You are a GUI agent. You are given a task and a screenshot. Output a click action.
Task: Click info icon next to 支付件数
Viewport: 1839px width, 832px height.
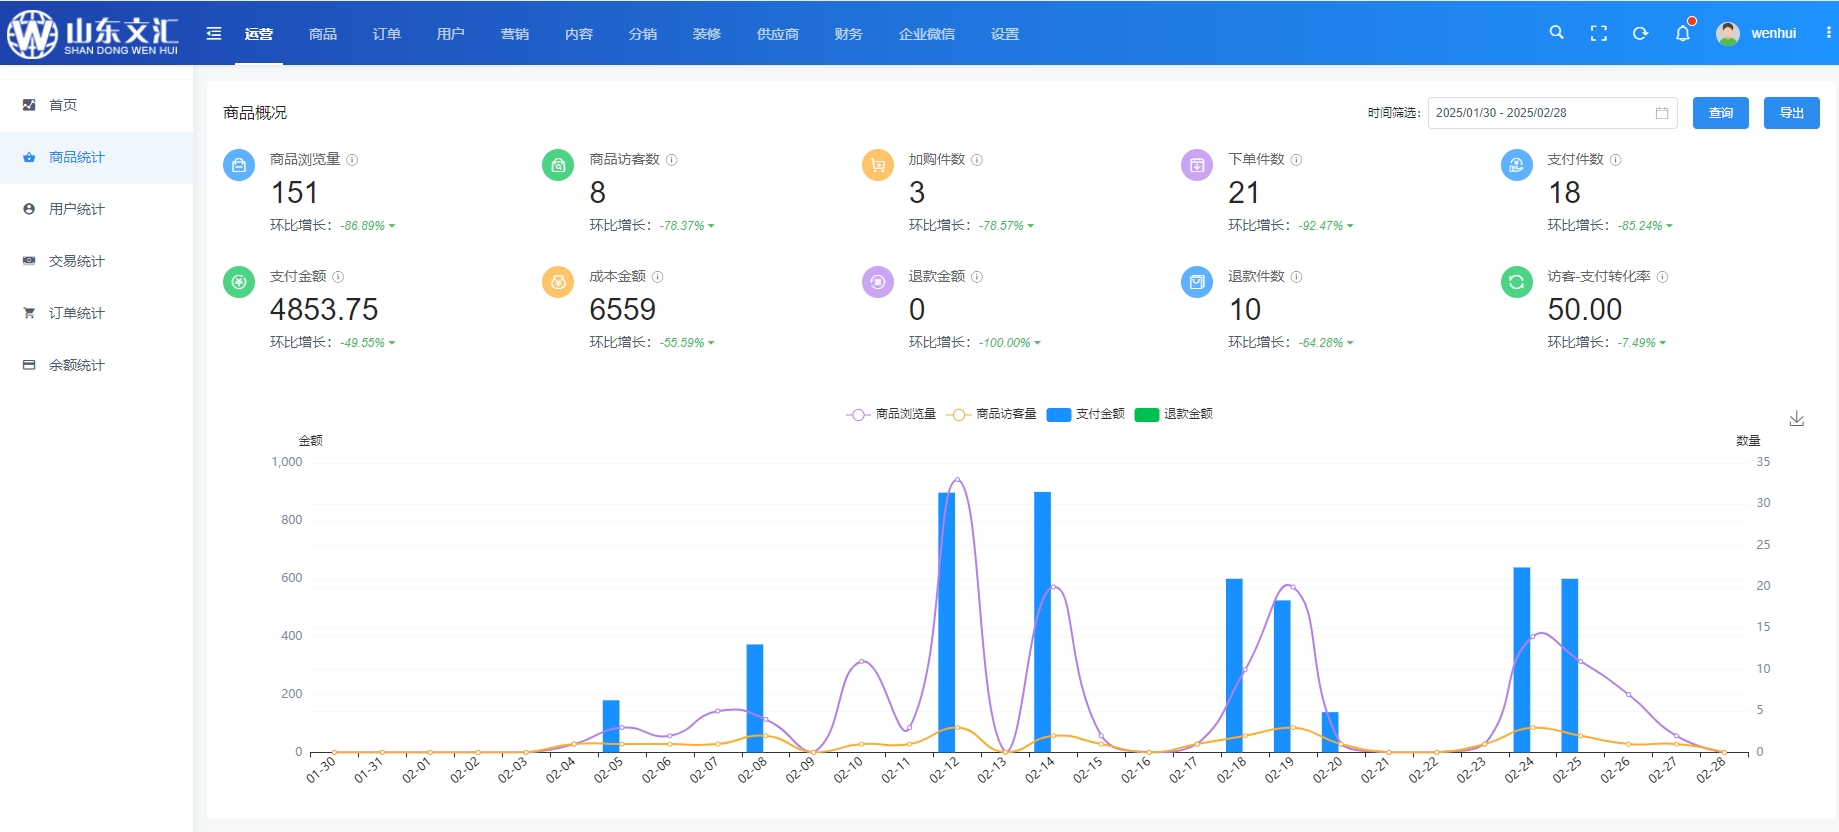[x=1616, y=160]
